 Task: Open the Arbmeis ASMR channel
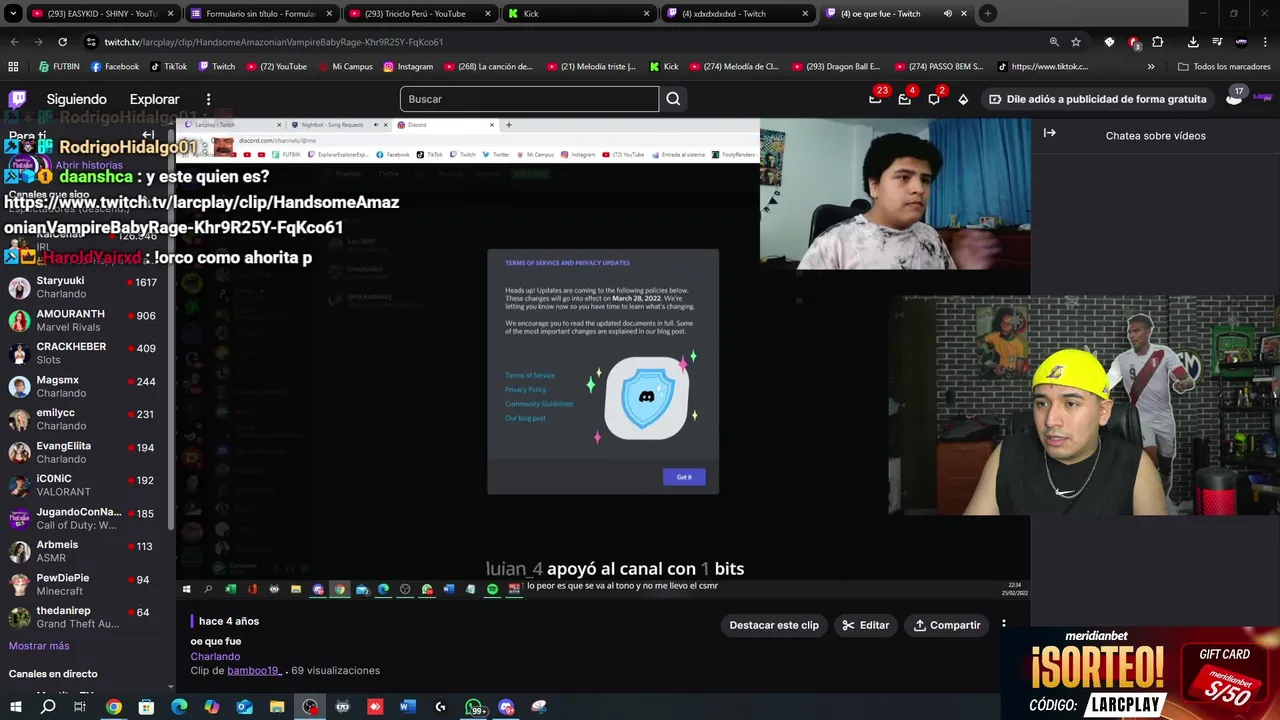(83, 551)
